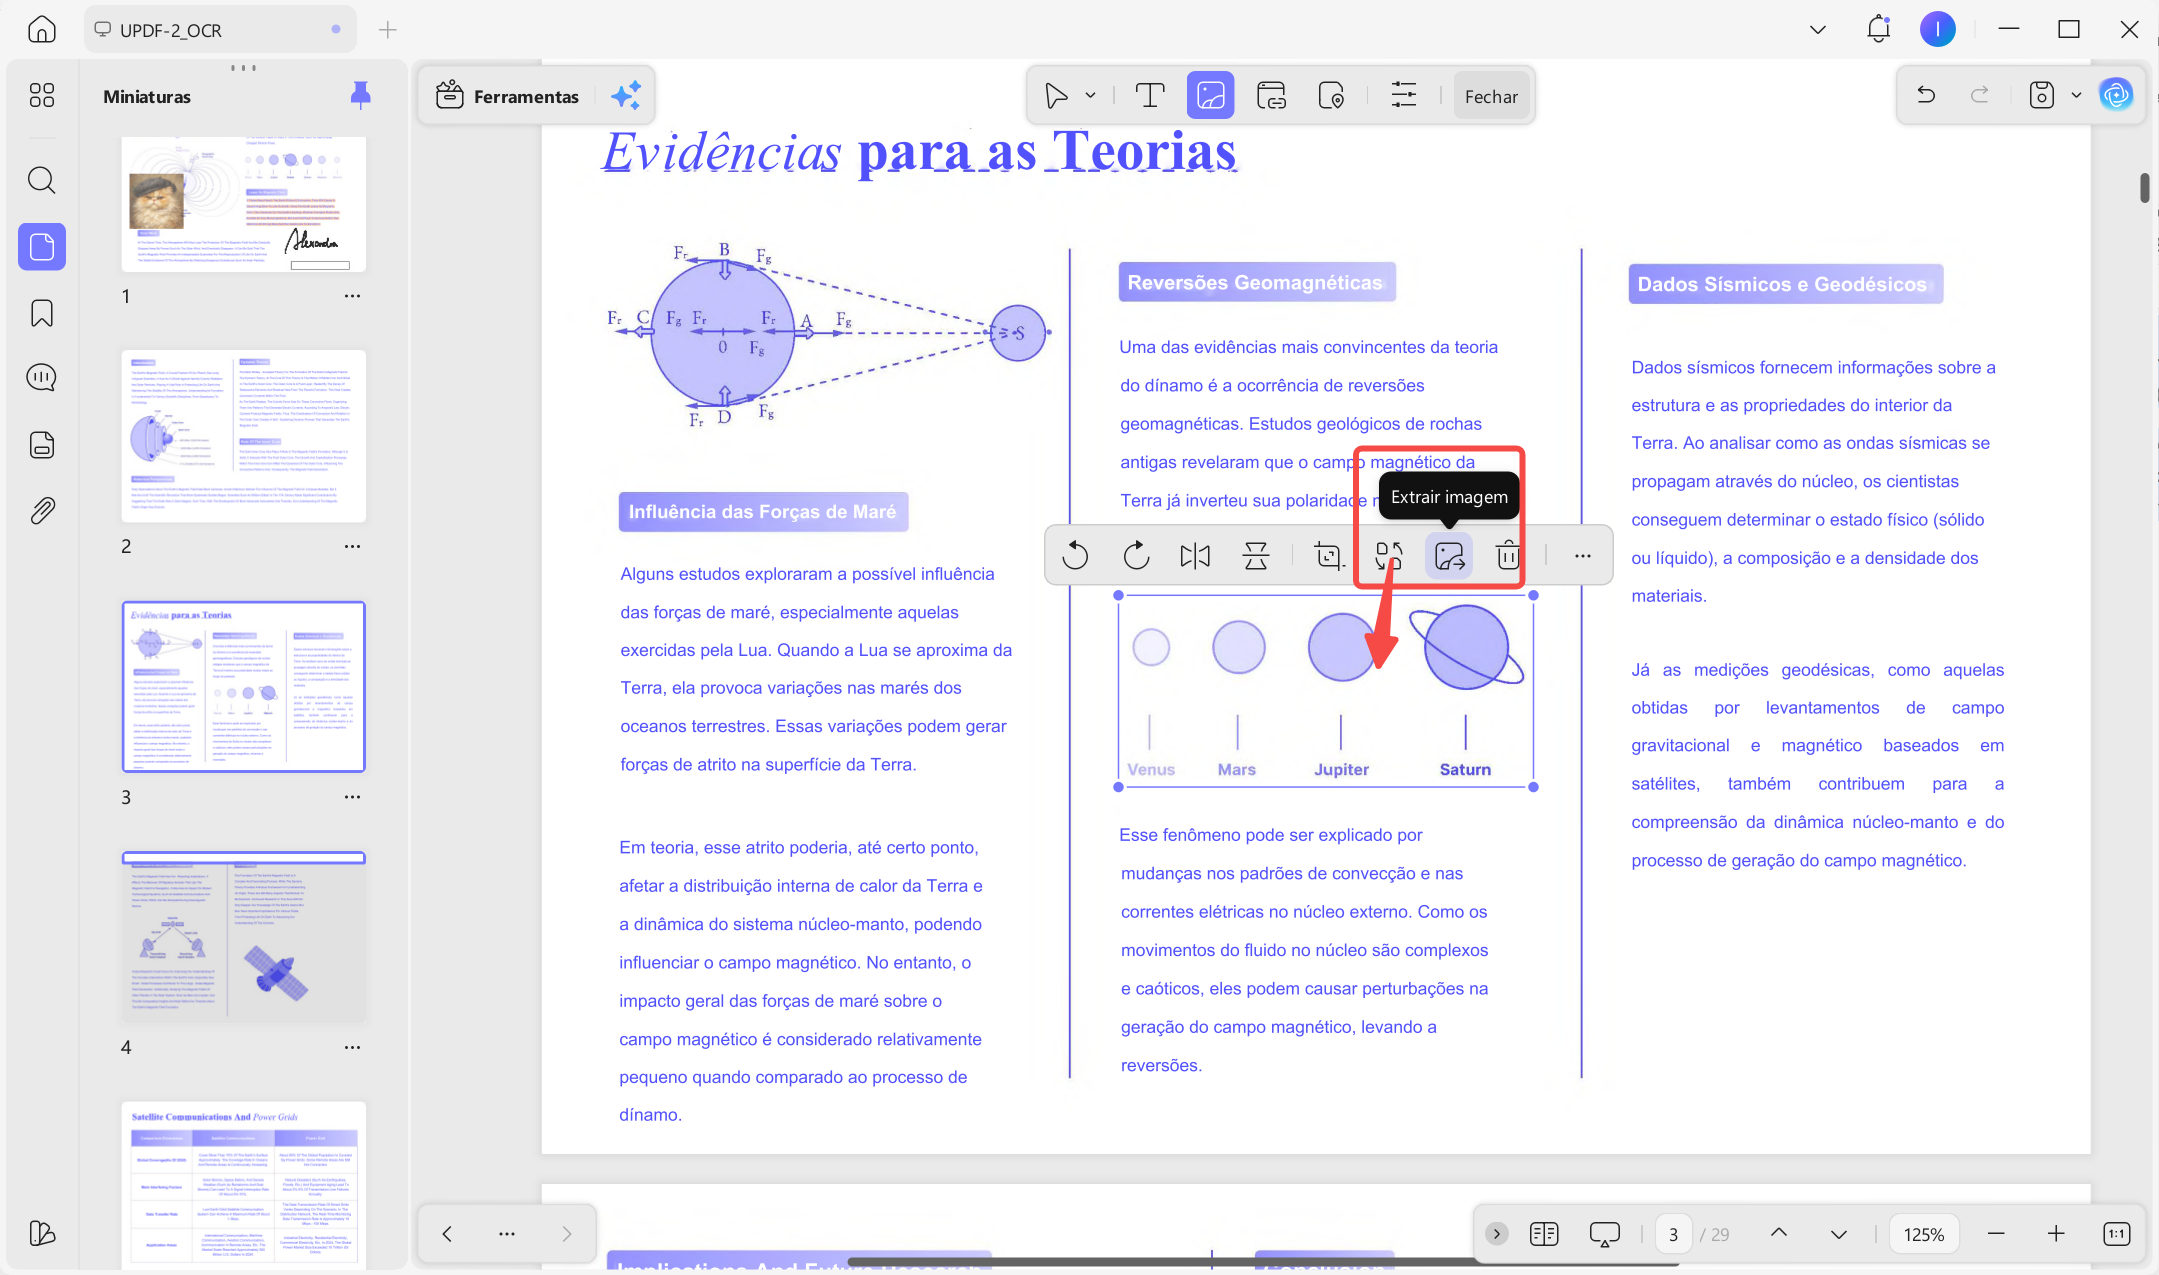Go to next view arrow

567,1234
